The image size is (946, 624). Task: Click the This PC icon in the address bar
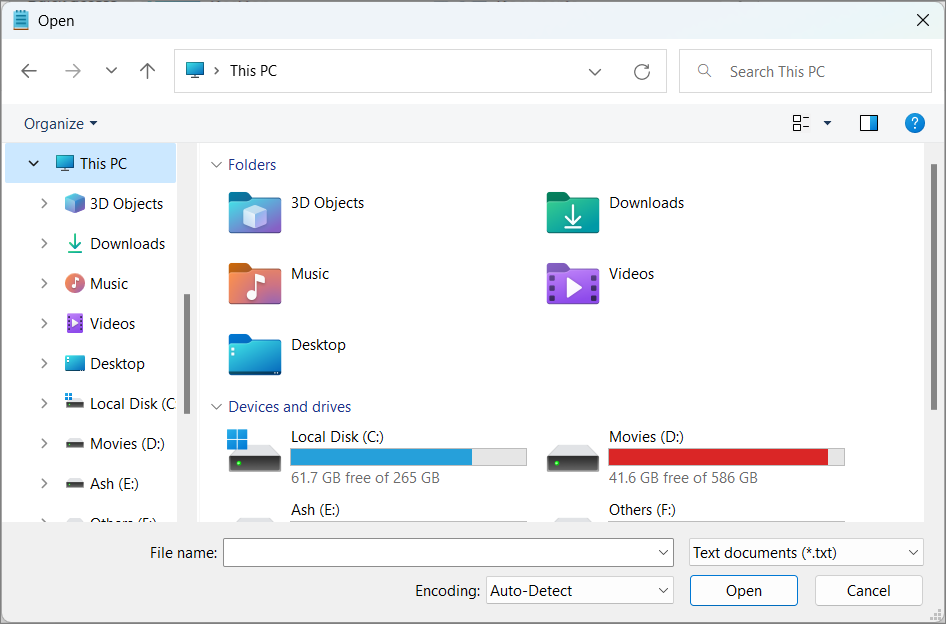pyautogui.click(x=195, y=70)
